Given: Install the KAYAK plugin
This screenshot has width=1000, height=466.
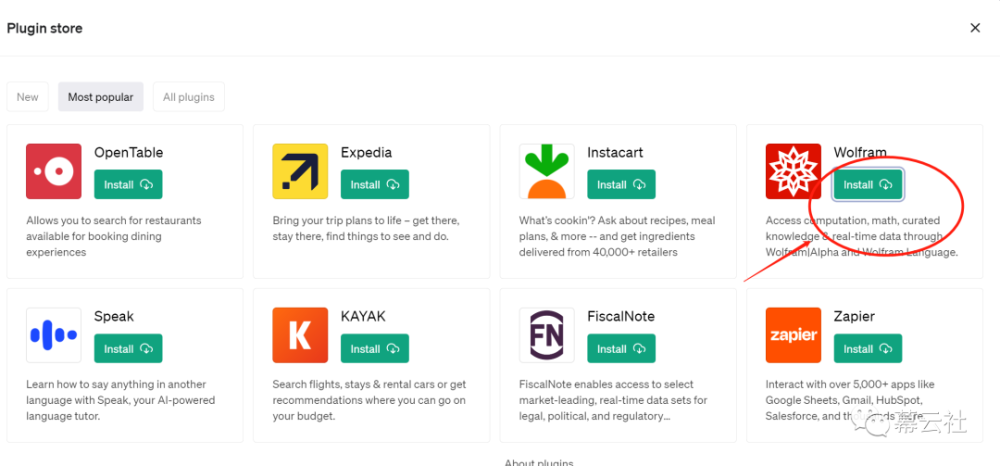Looking at the screenshot, I should click(x=375, y=349).
